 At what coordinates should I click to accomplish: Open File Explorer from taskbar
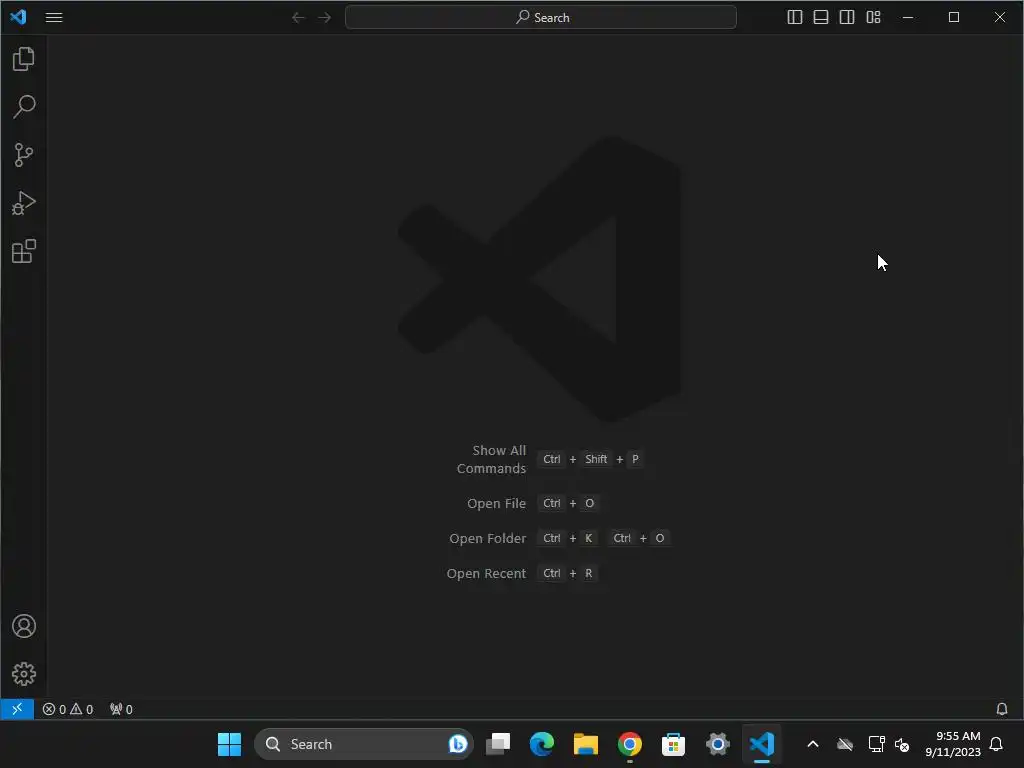pyautogui.click(x=586, y=744)
